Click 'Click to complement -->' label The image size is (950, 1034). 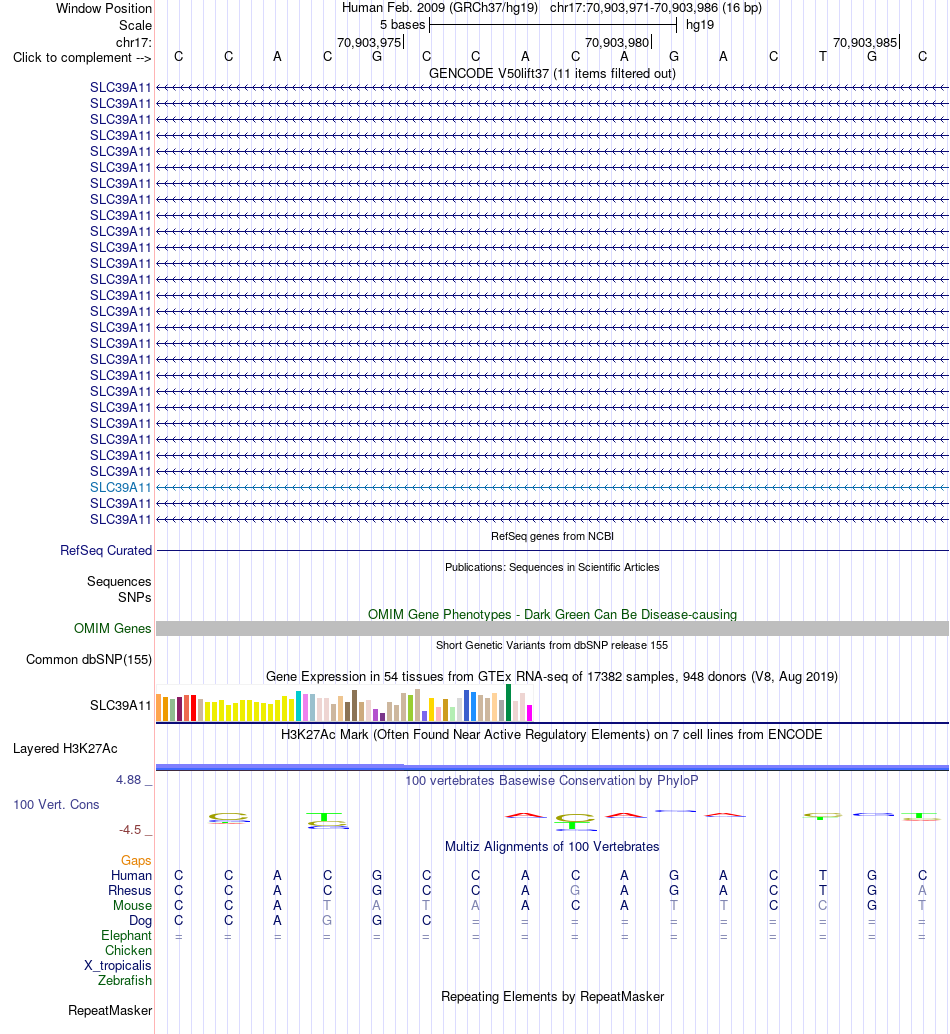(82, 58)
